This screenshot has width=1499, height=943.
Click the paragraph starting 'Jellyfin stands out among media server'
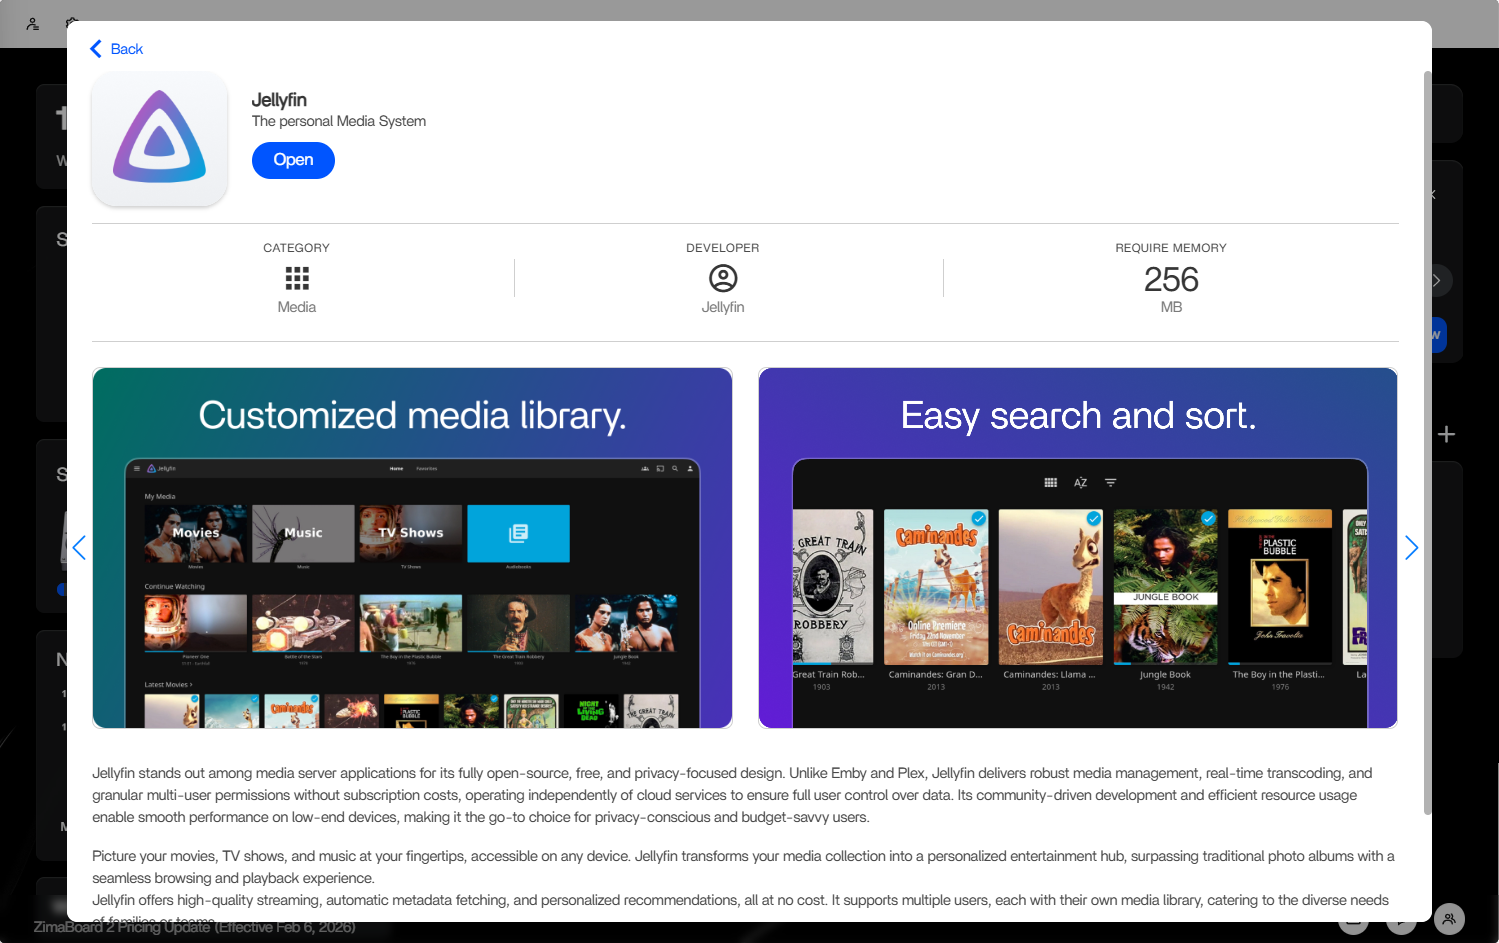click(732, 795)
